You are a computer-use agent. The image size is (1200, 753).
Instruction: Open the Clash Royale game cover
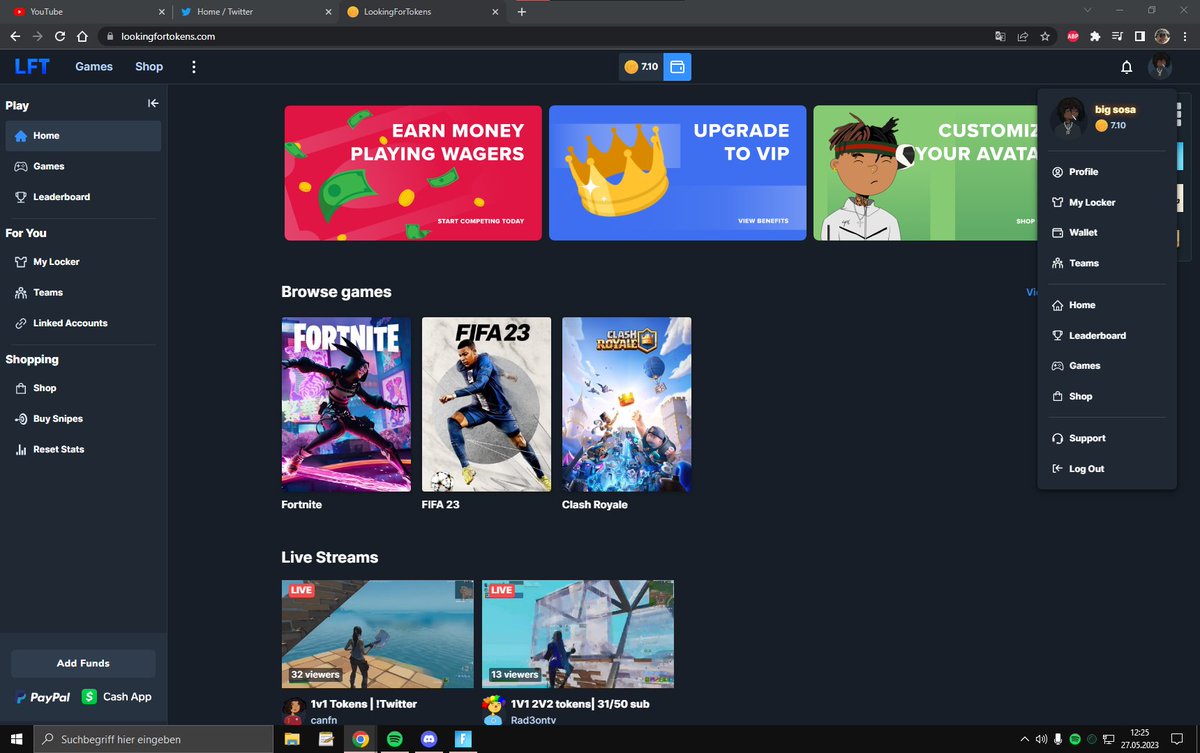[626, 404]
